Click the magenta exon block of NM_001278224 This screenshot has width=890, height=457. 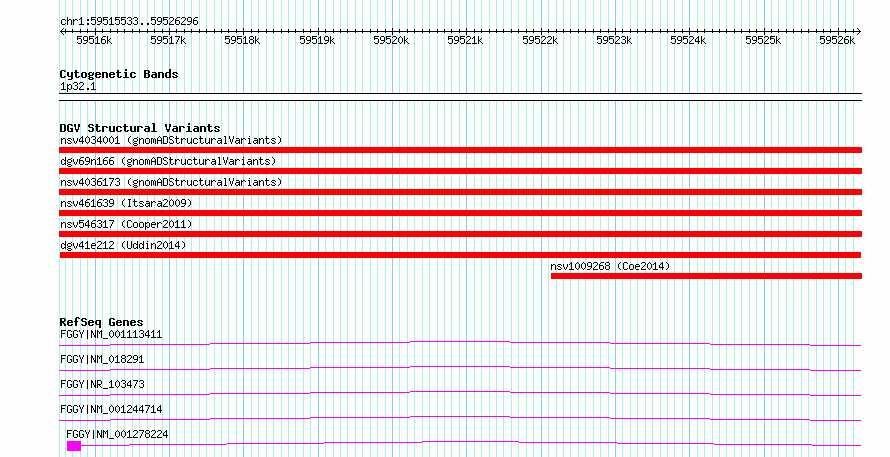pos(74,446)
